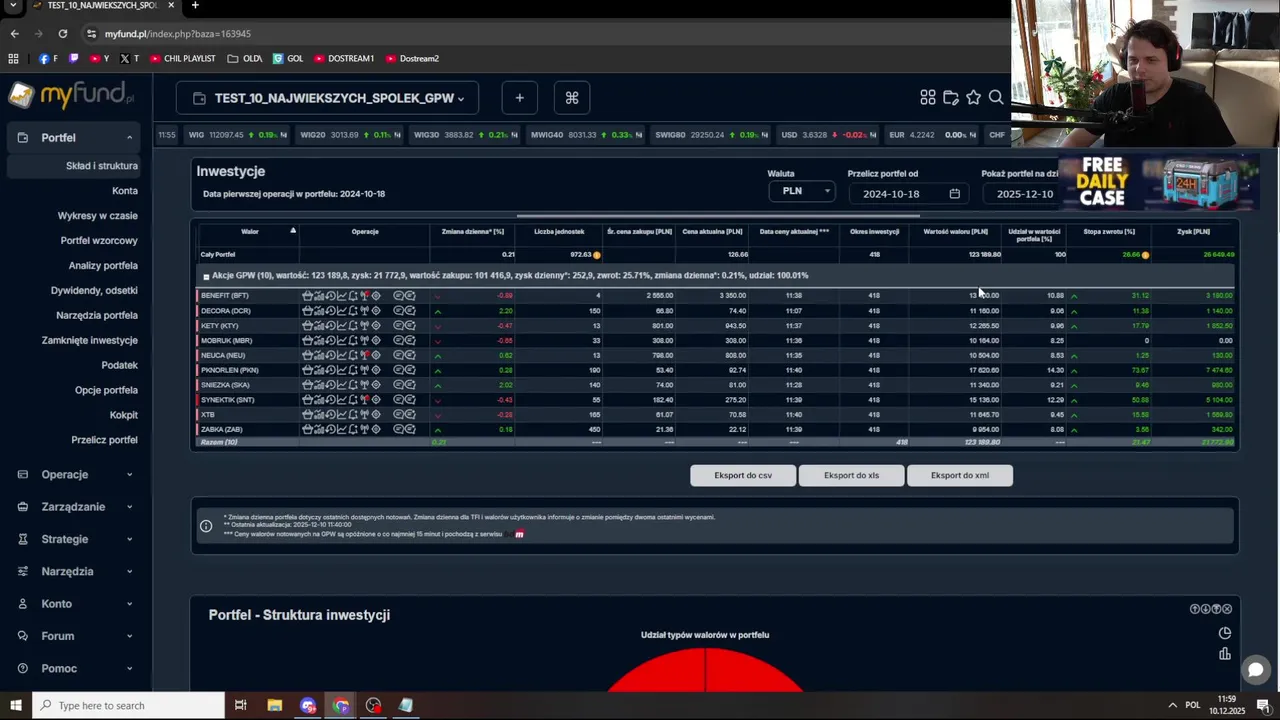The width and height of the screenshot is (1280, 720).
Task: Open CHIL PLAYLIST bookmark
Action: tap(182, 59)
